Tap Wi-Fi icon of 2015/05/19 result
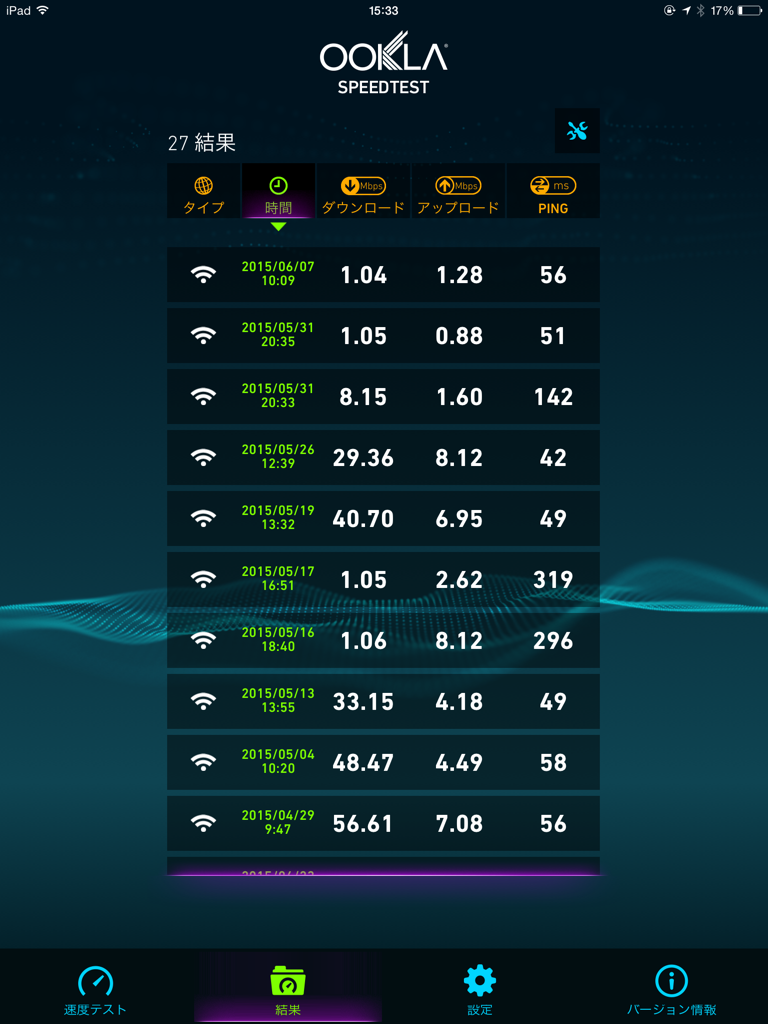 204,519
